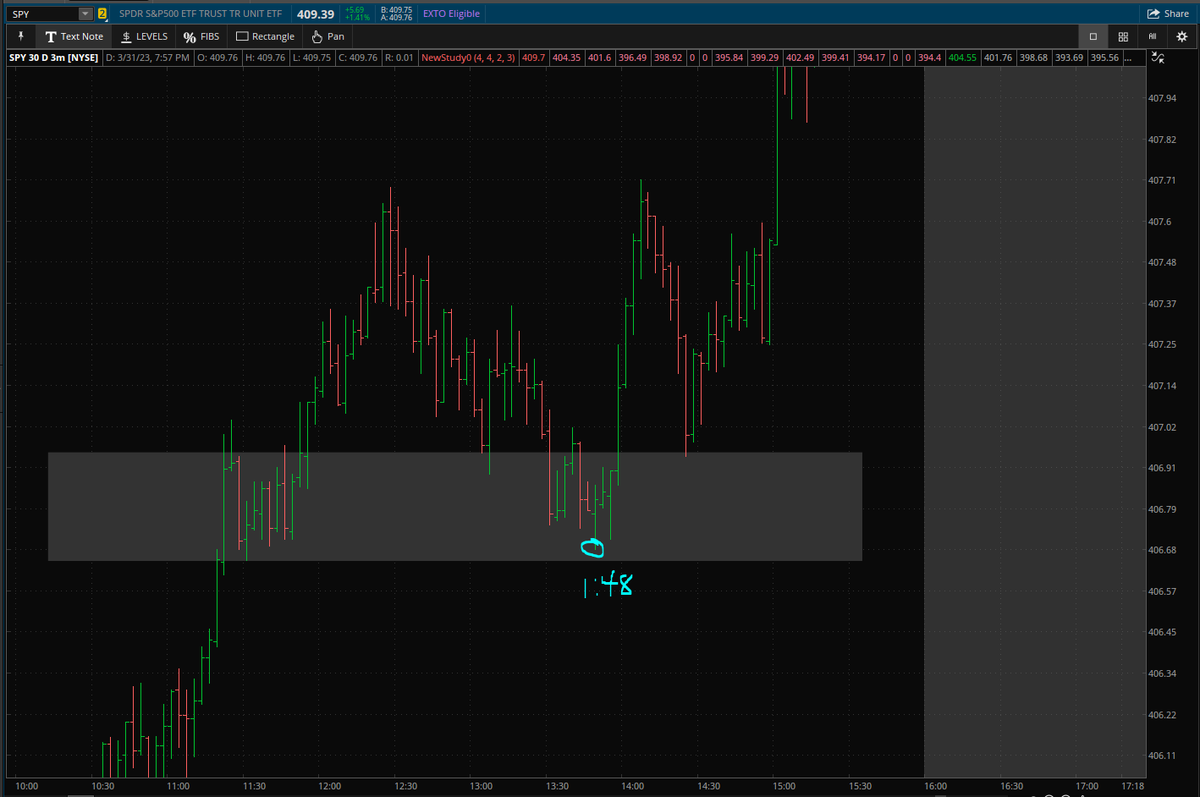
Task: Click the 407.02 price axis label
Action: pyautogui.click(x=1161, y=427)
